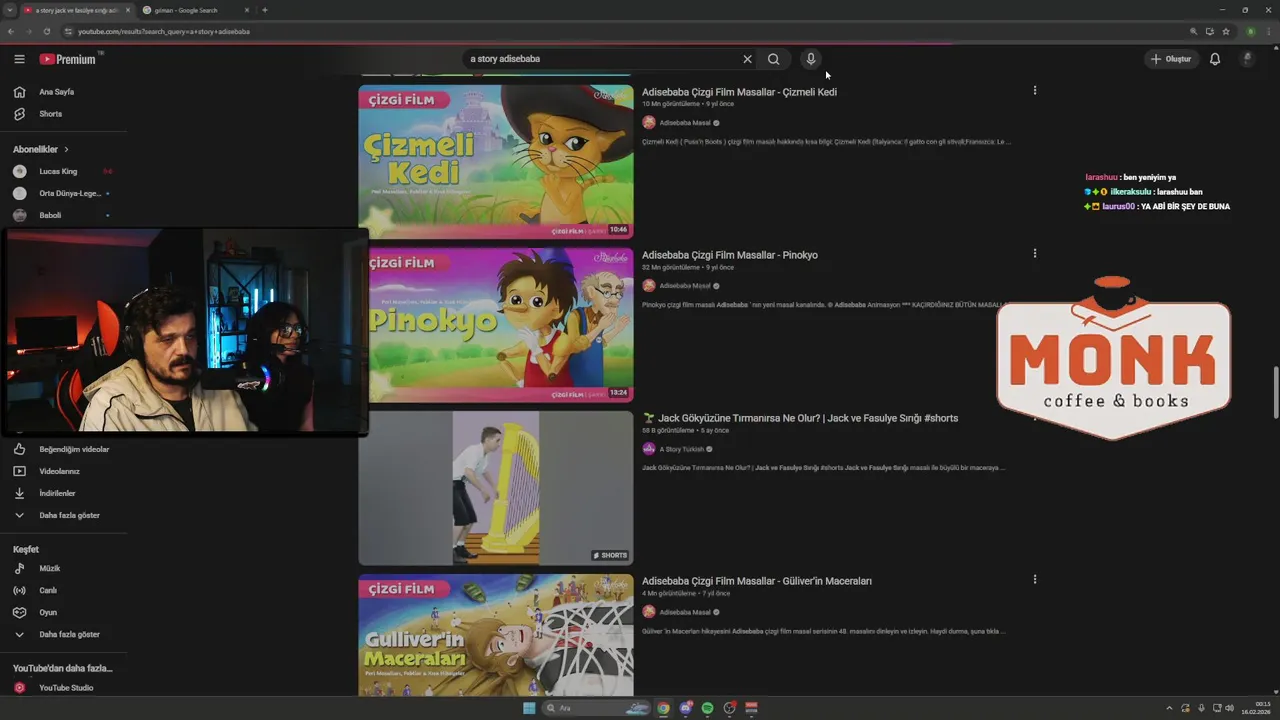Open the tab search dropdown arrow
Viewport: 1280px width, 720px height.
click(9, 10)
